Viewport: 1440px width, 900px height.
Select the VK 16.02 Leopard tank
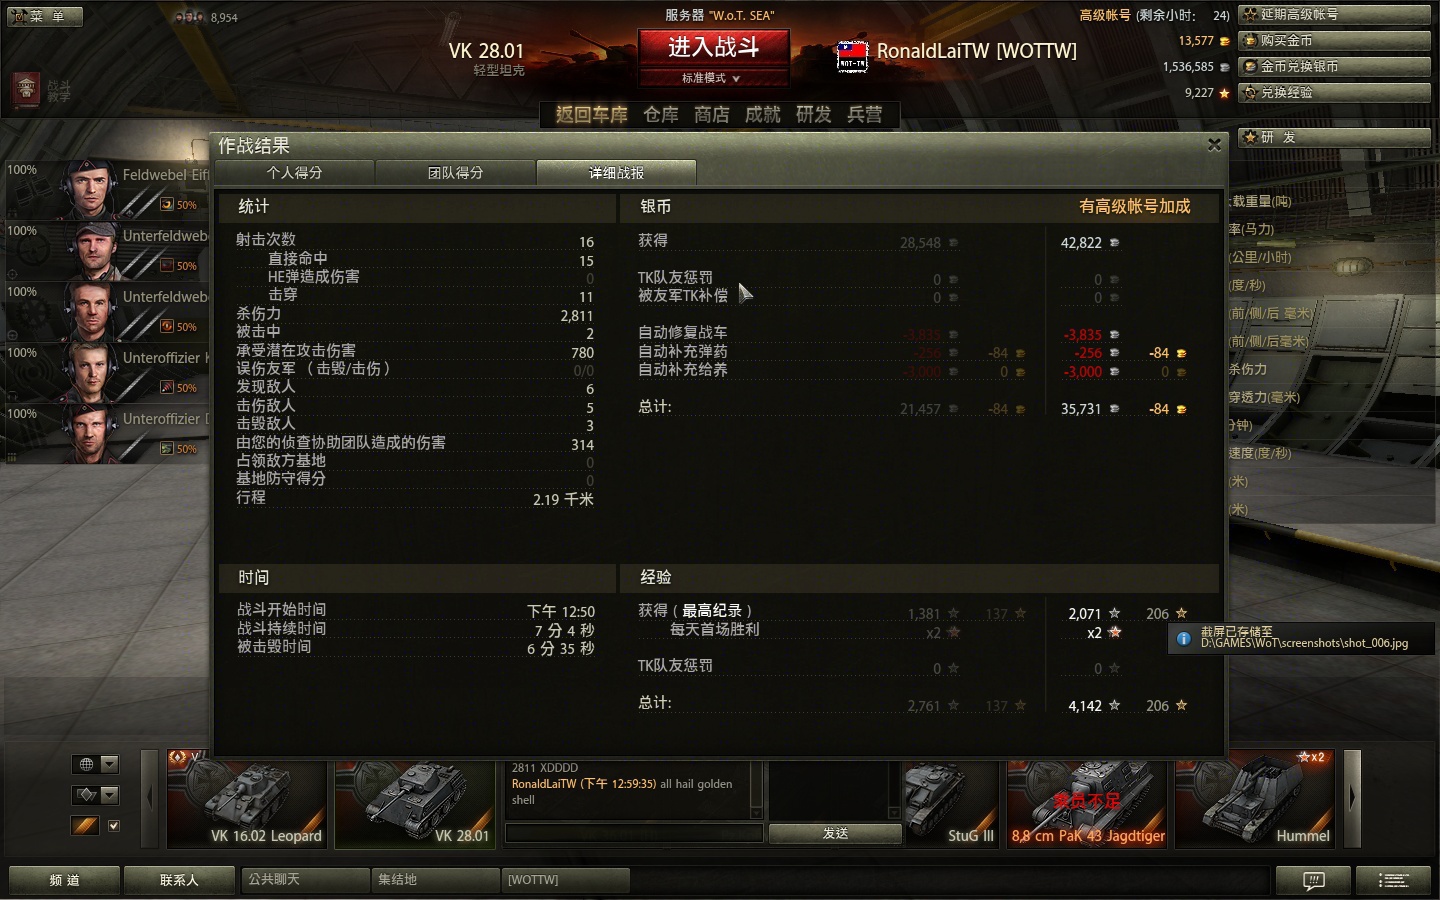click(247, 802)
